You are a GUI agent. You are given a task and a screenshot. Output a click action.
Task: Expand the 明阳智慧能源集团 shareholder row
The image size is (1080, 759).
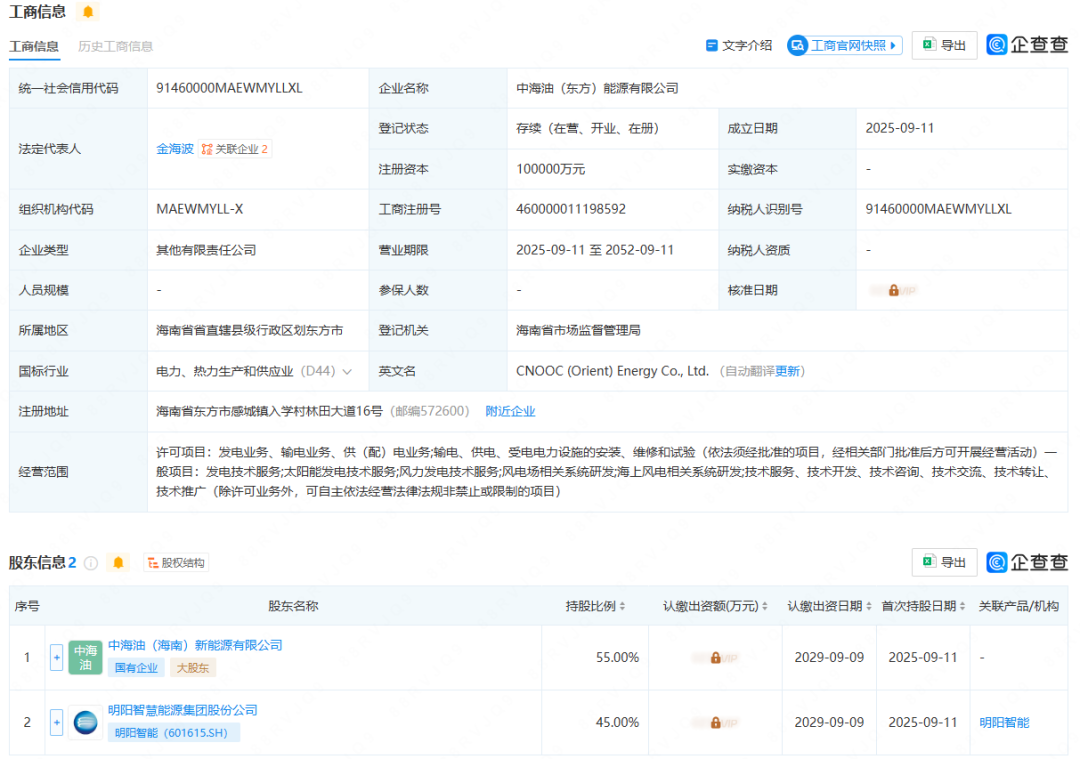[56, 722]
